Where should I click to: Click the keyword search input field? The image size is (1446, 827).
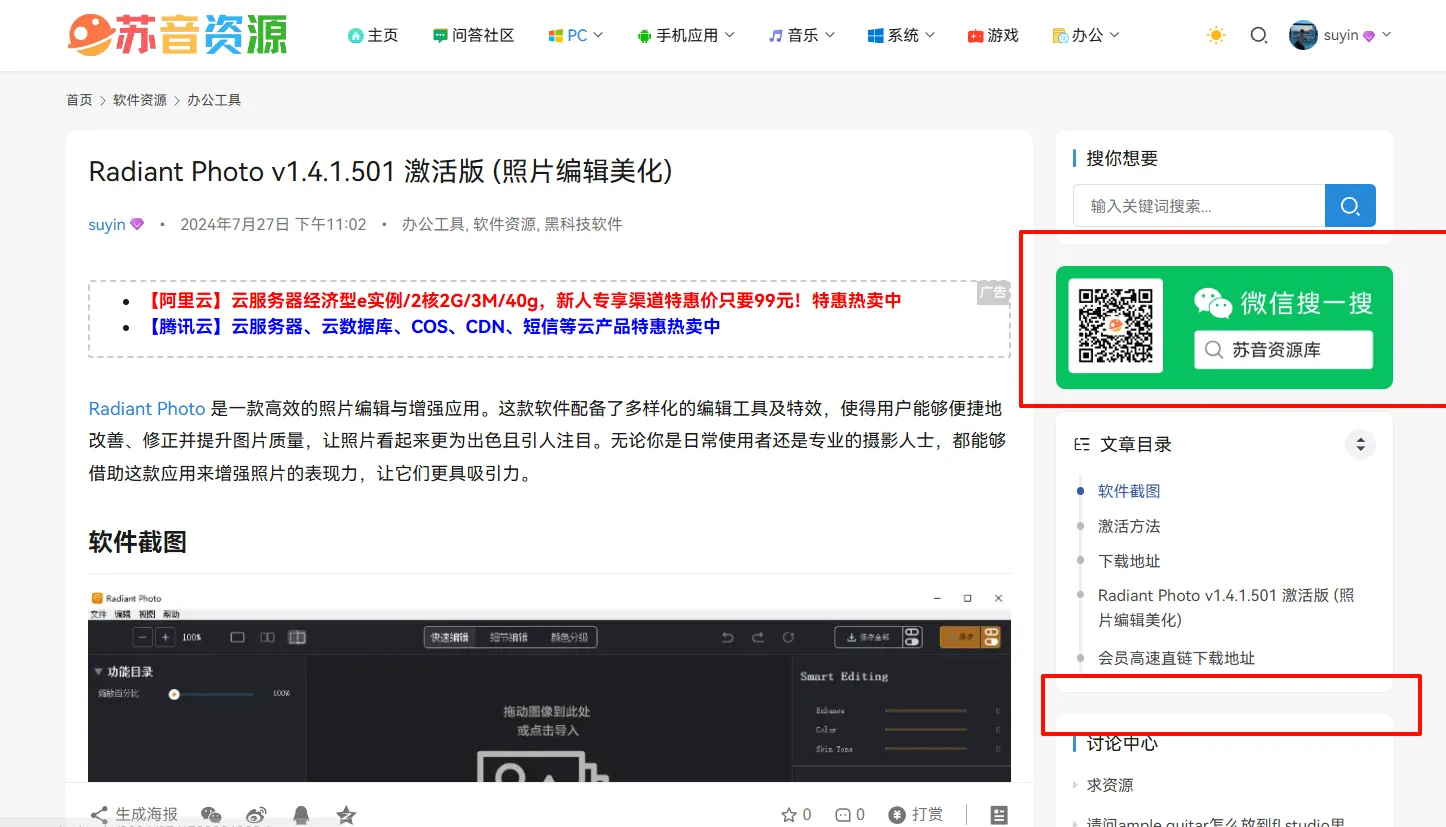[x=1198, y=206]
